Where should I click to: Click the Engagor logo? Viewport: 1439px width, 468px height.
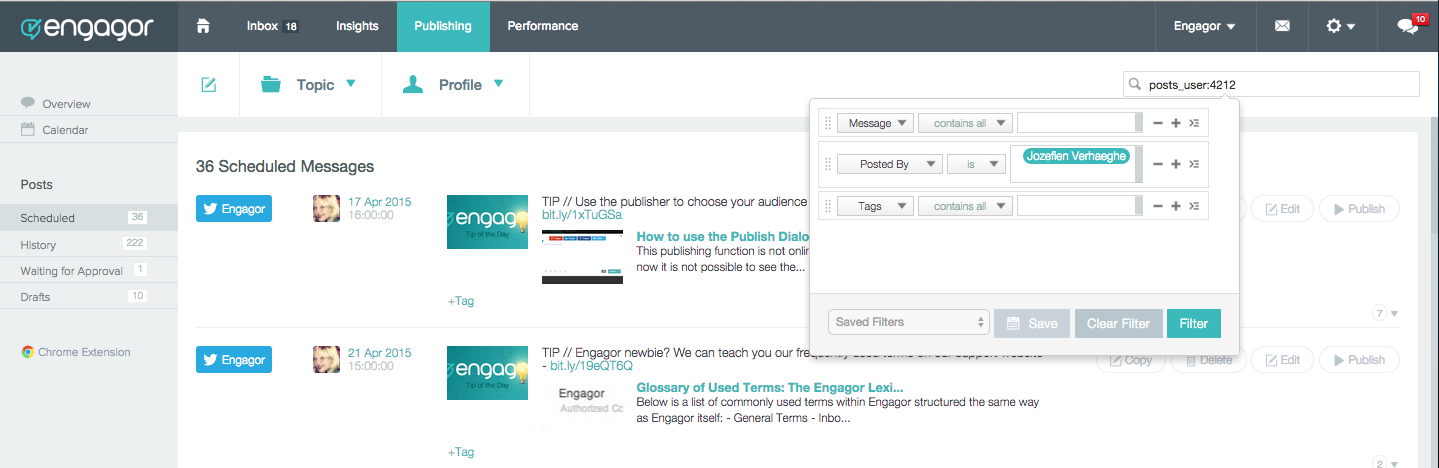(86, 27)
